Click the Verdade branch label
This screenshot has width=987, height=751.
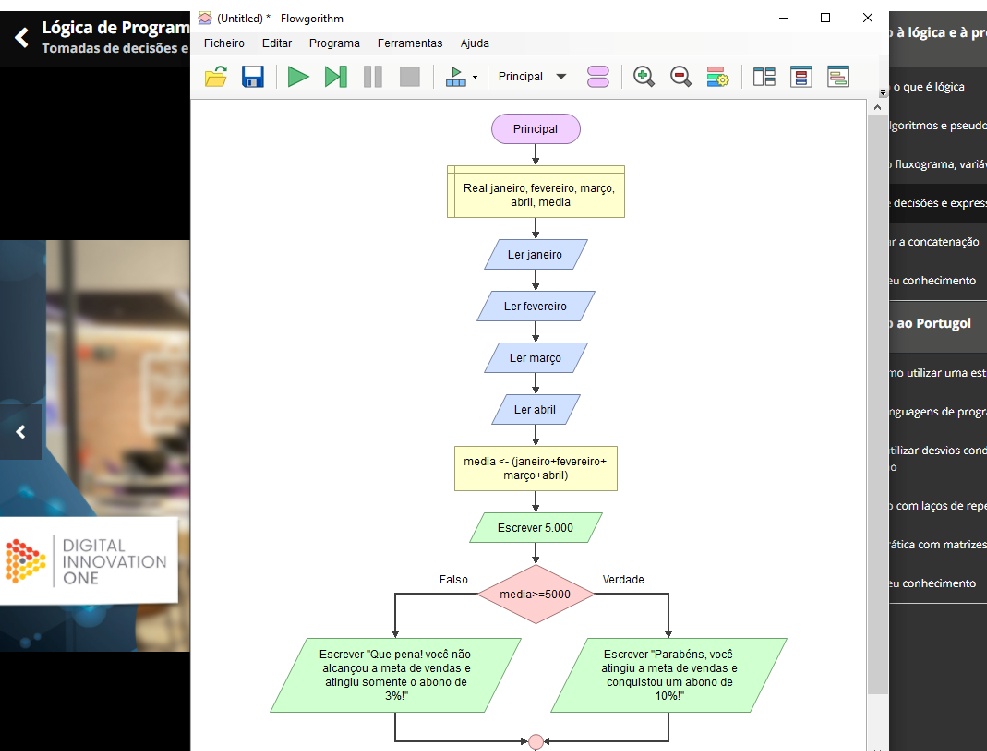[623, 579]
